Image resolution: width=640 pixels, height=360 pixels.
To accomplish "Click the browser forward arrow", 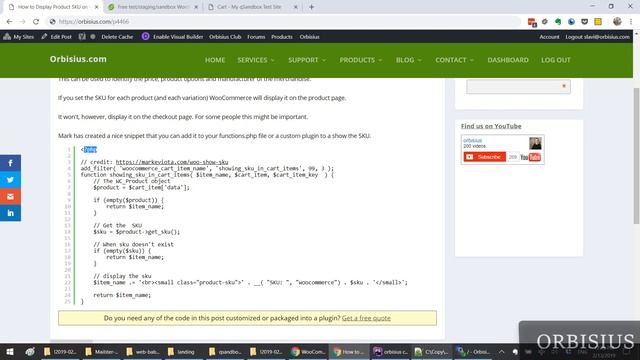I will 22,22.
